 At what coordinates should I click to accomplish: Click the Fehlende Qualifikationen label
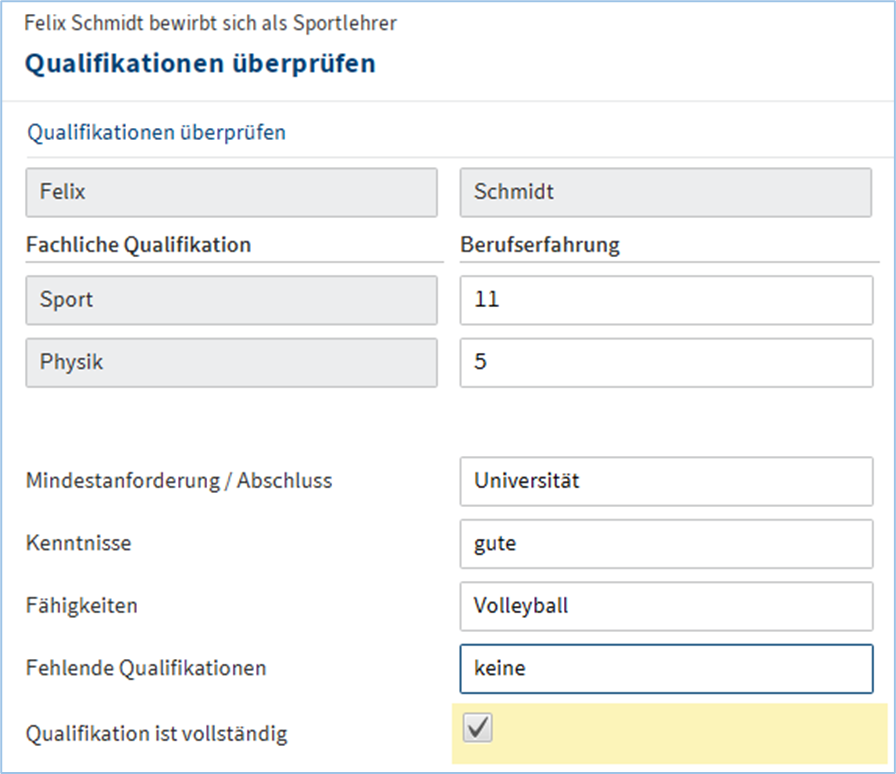pyautogui.click(x=146, y=668)
